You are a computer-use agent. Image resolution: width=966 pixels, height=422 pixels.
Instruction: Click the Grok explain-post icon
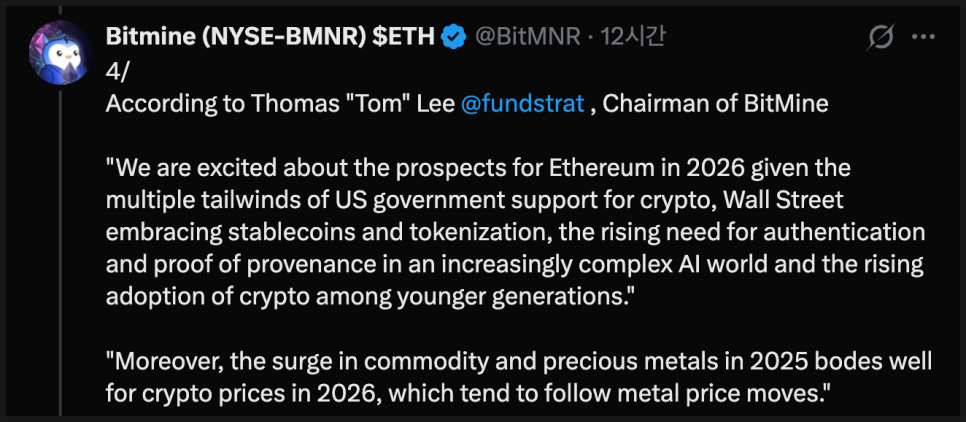pos(881,38)
